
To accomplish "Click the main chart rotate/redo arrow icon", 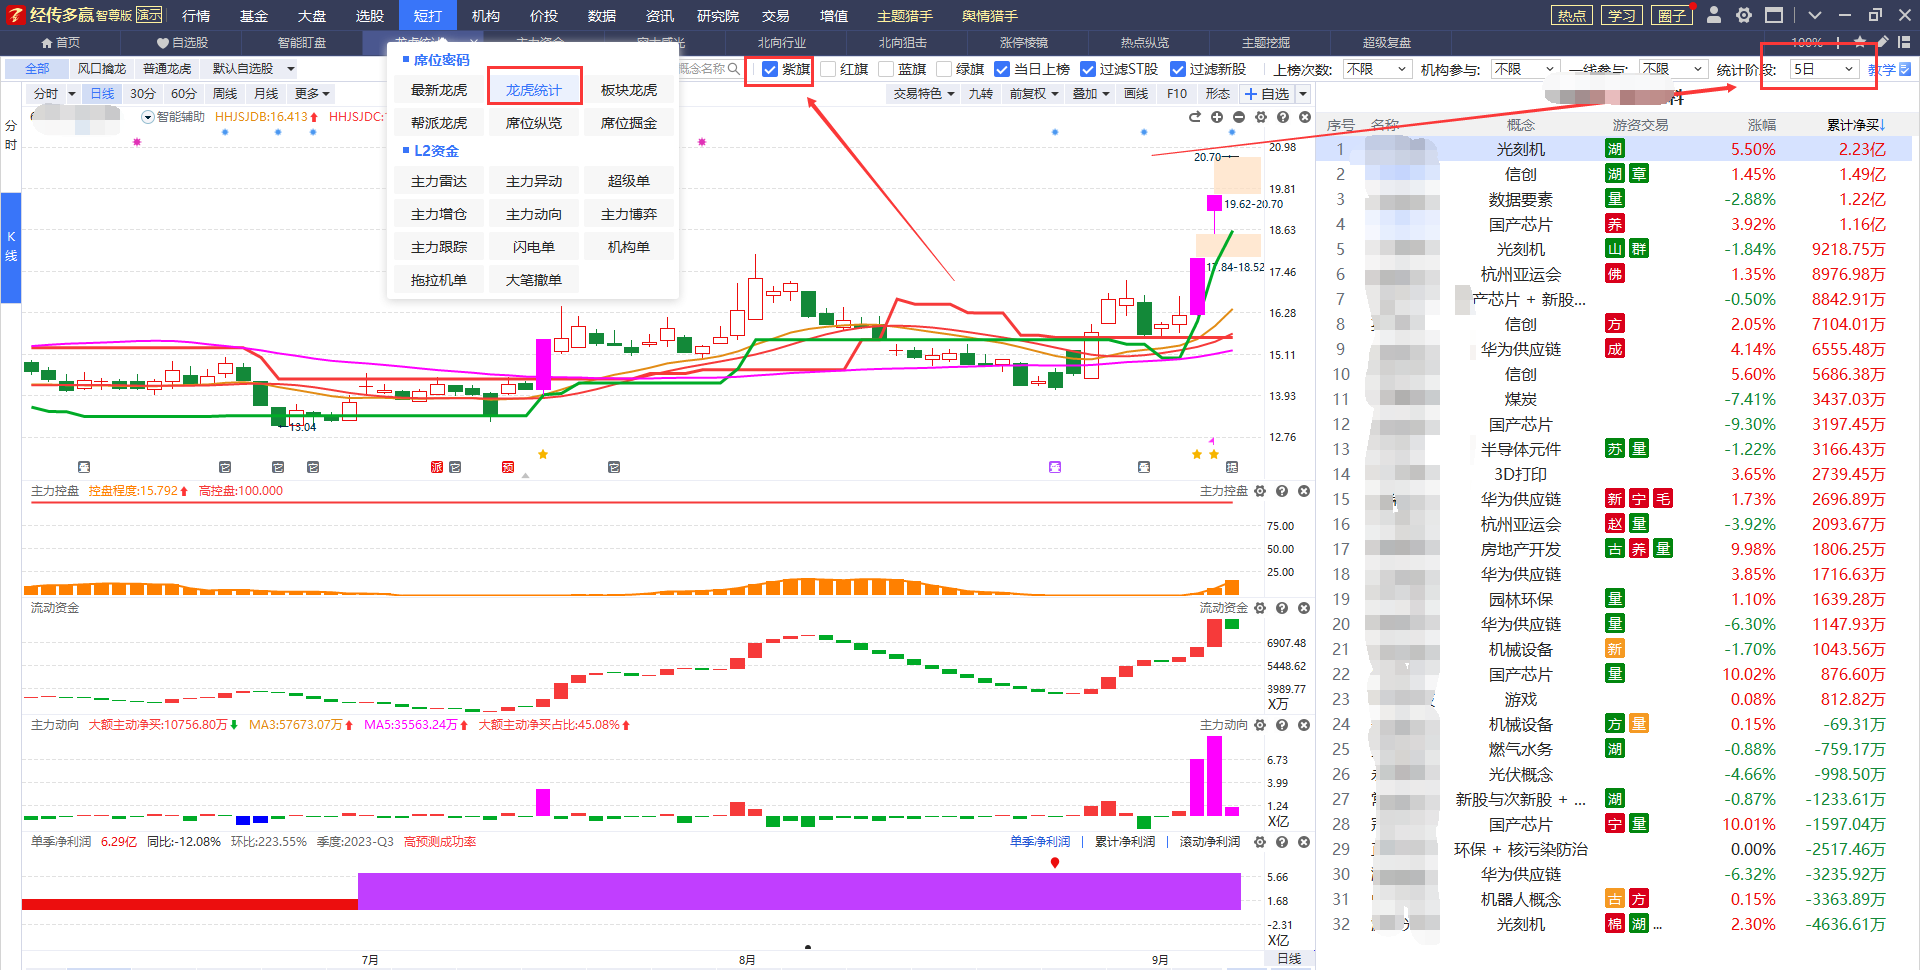I will click(x=1195, y=117).
